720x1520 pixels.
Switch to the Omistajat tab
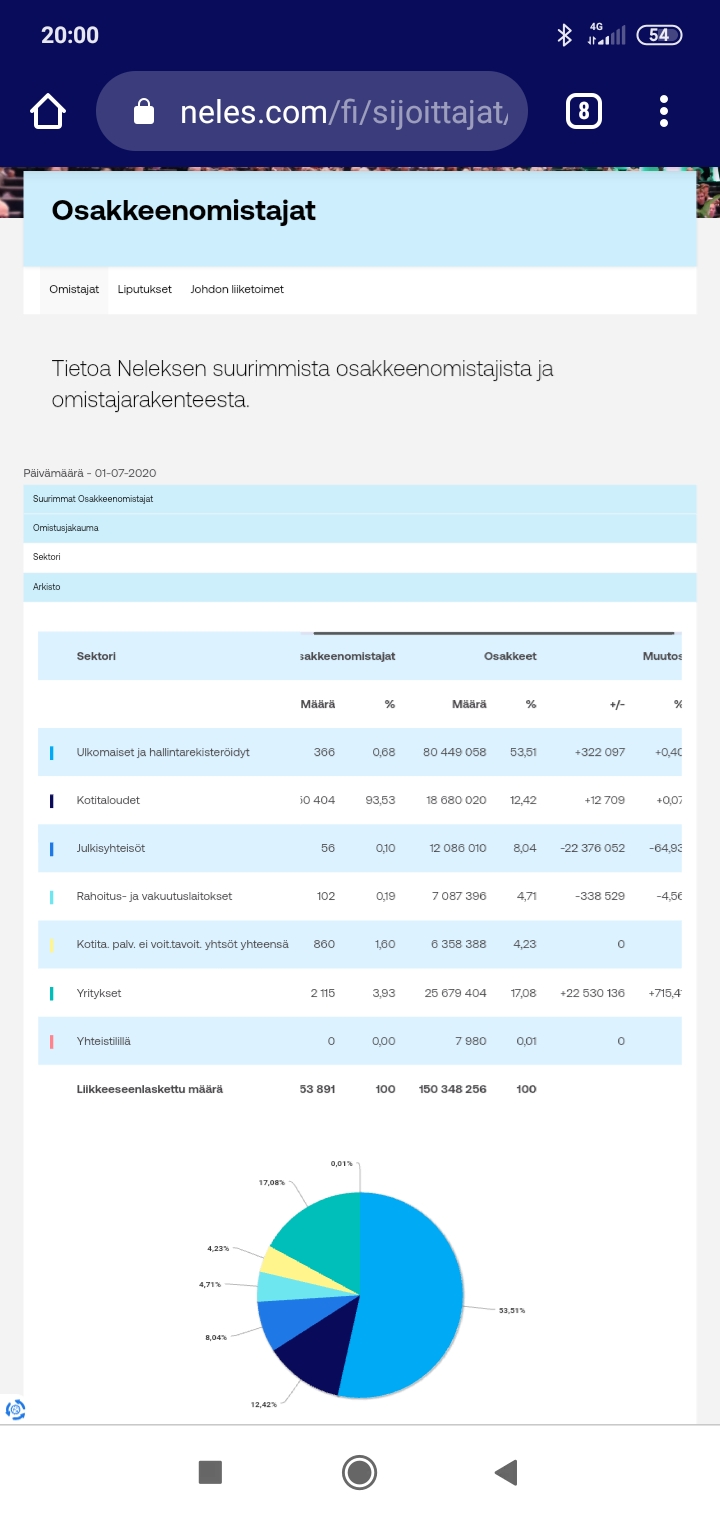tap(74, 290)
